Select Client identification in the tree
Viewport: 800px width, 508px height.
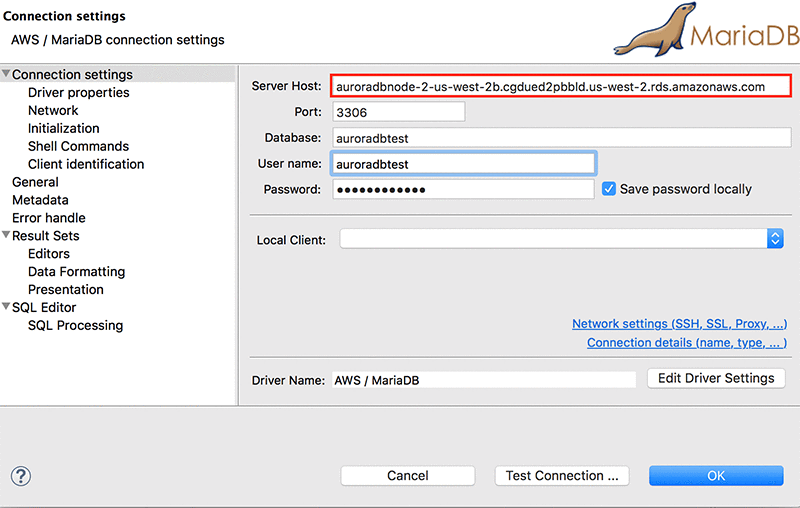click(86, 164)
